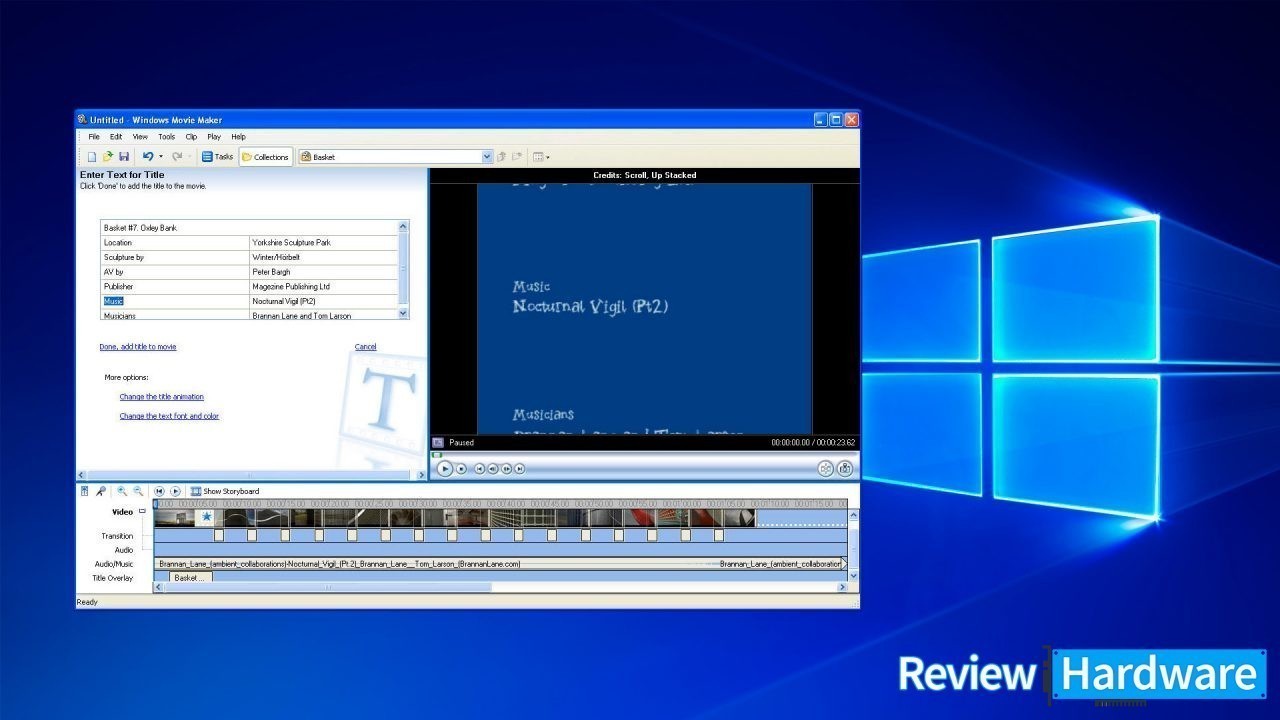Open the Play menu
Image resolution: width=1280 pixels, height=720 pixels.
(x=214, y=137)
